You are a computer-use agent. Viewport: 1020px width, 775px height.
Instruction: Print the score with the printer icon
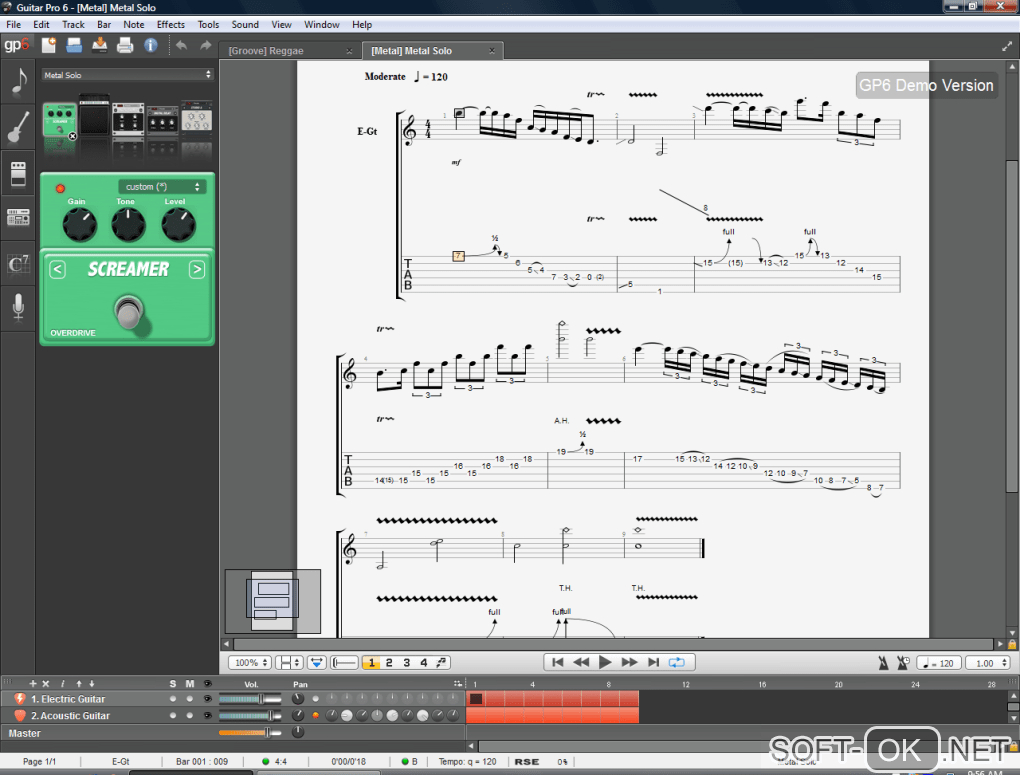(125, 45)
